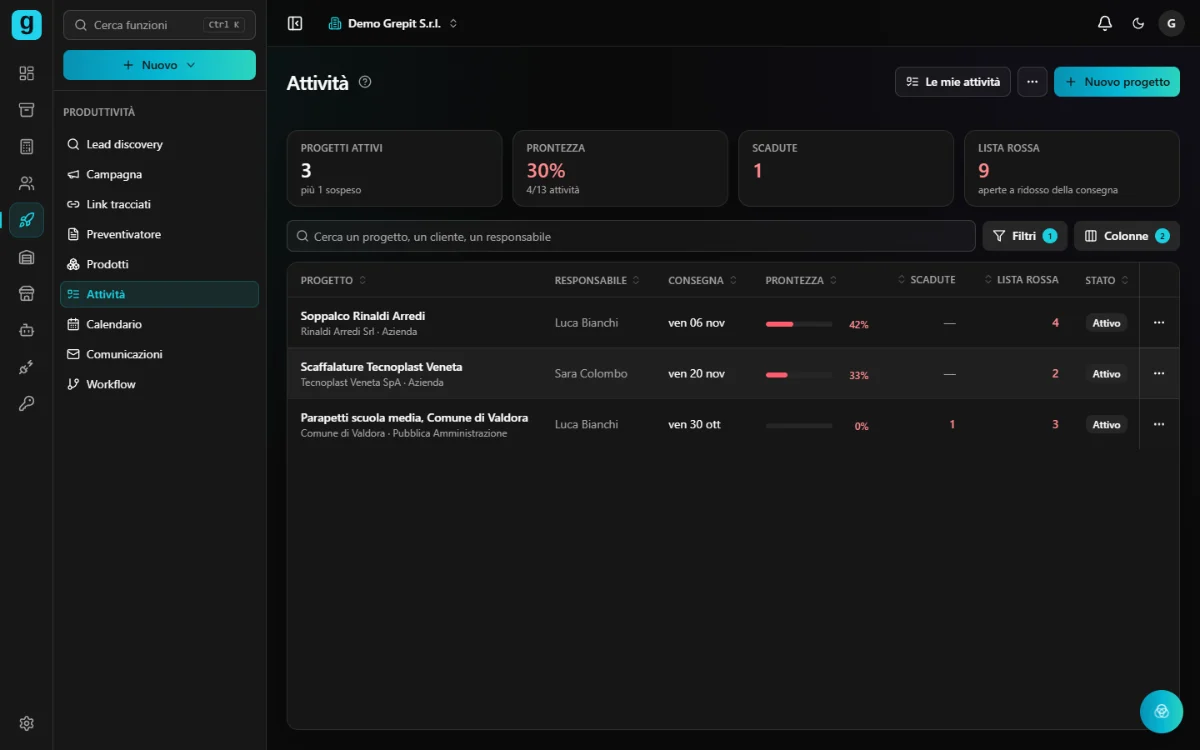Open the key icon in rail

(26, 403)
